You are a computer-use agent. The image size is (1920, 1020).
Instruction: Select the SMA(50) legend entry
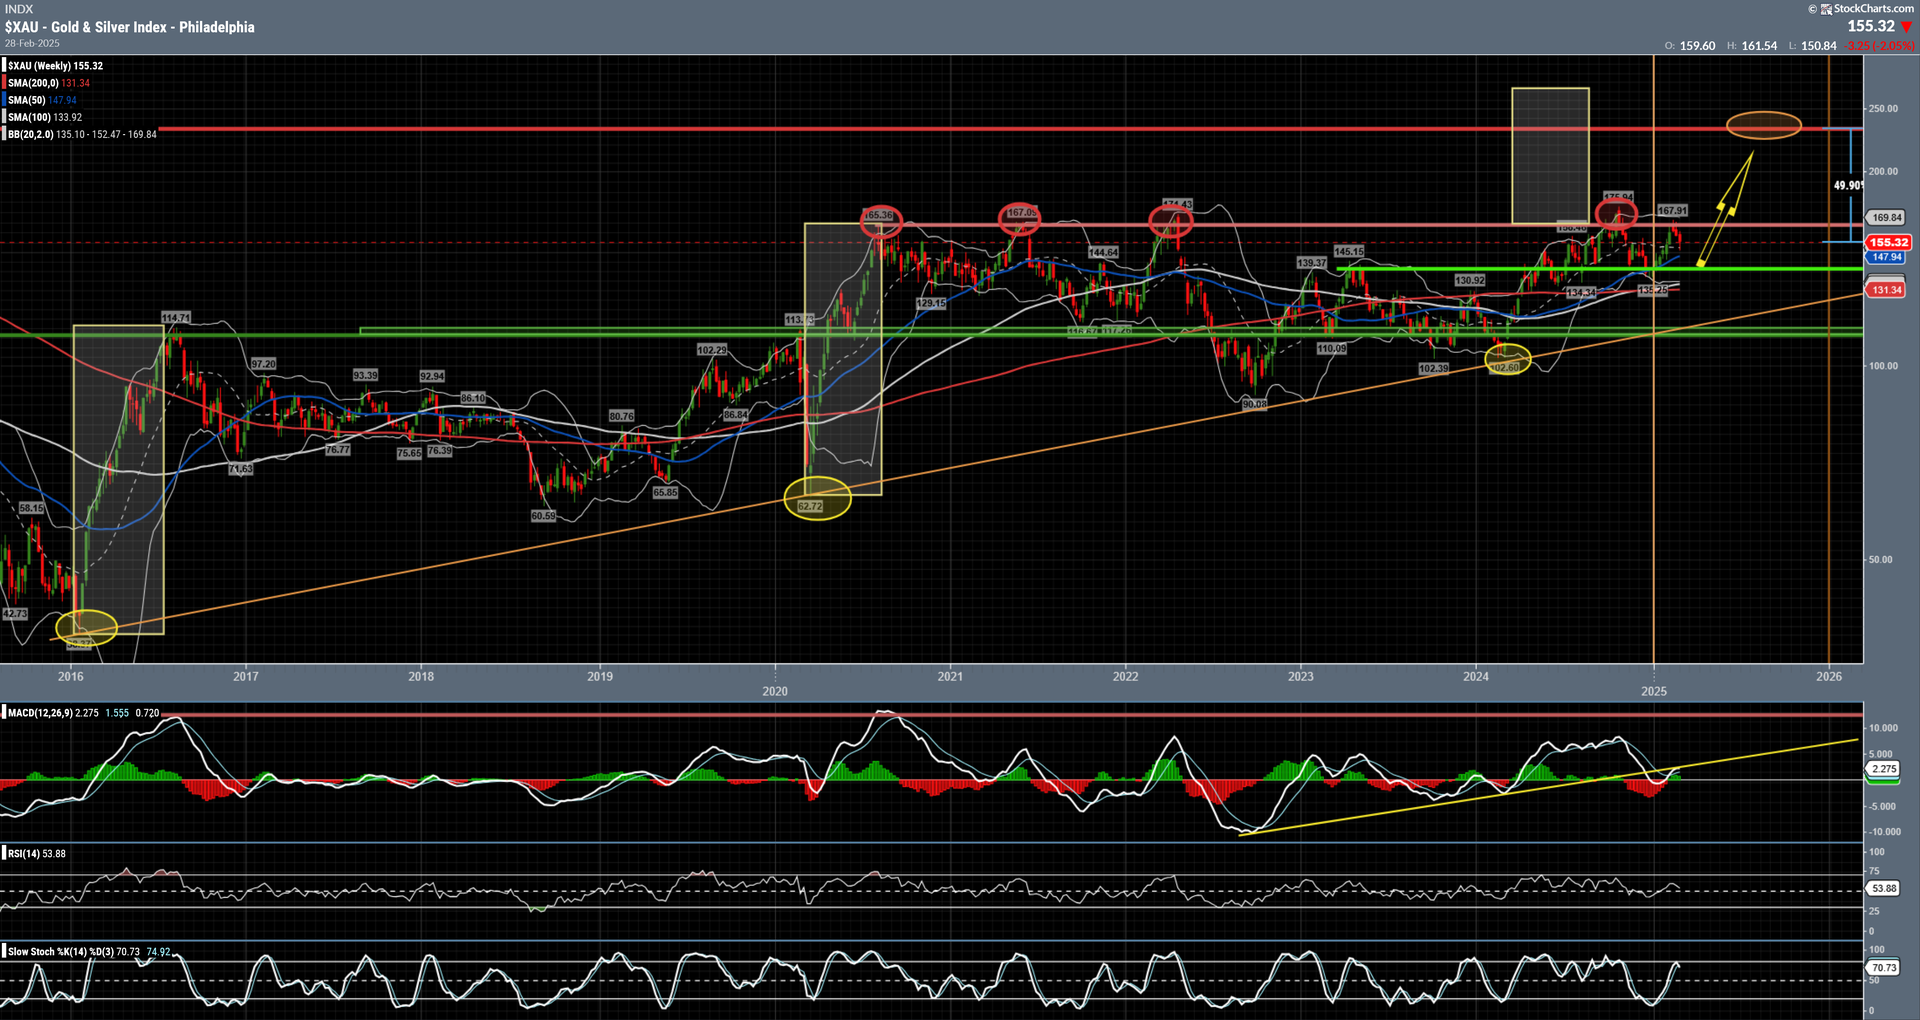click(42, 100)
